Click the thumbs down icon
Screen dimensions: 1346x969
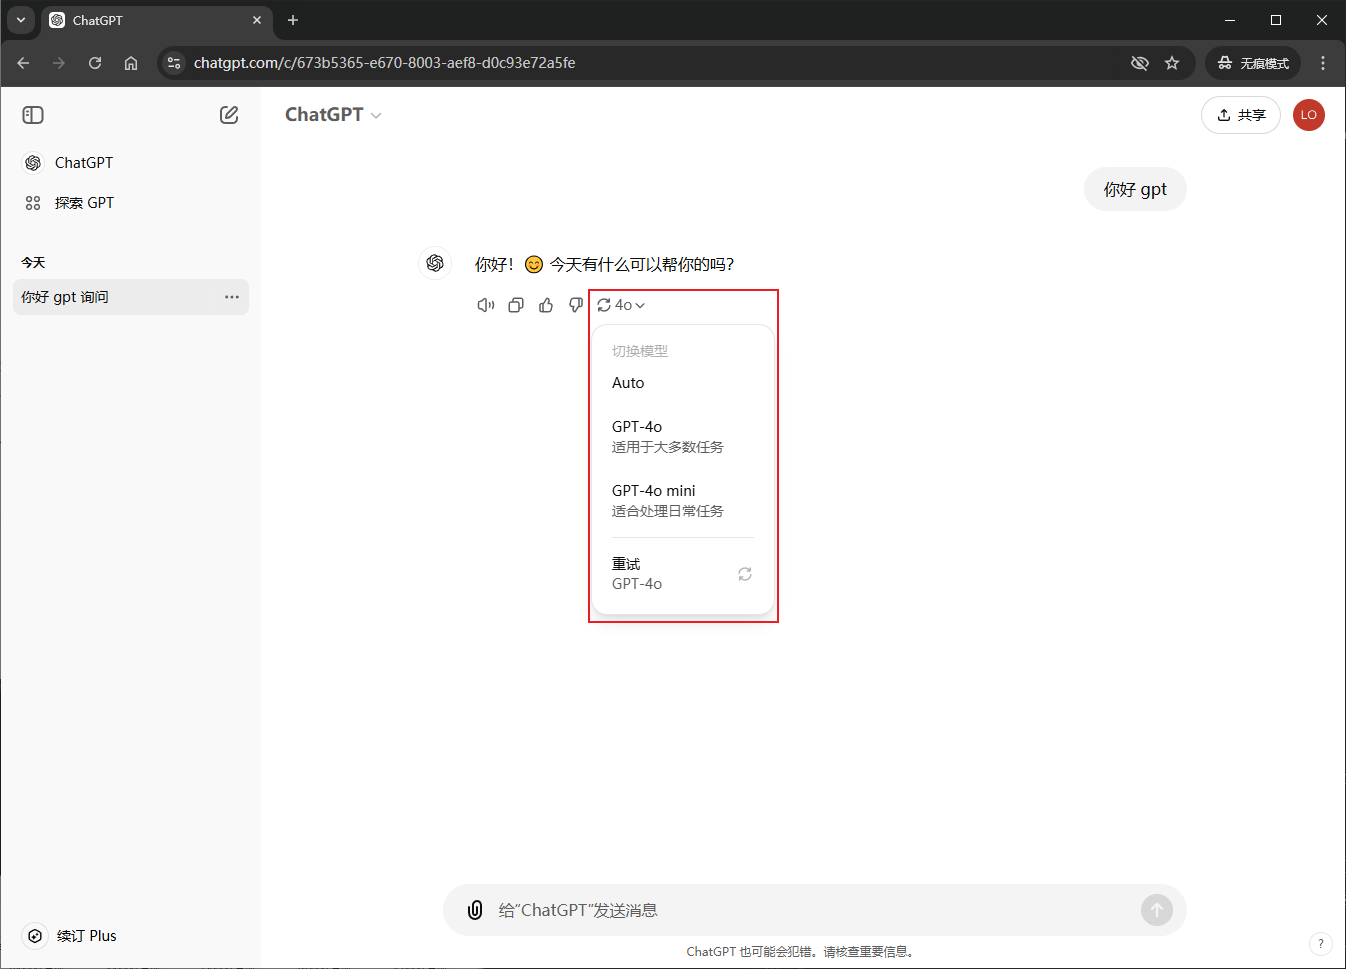pyautogui.click(x=575, y=305)
